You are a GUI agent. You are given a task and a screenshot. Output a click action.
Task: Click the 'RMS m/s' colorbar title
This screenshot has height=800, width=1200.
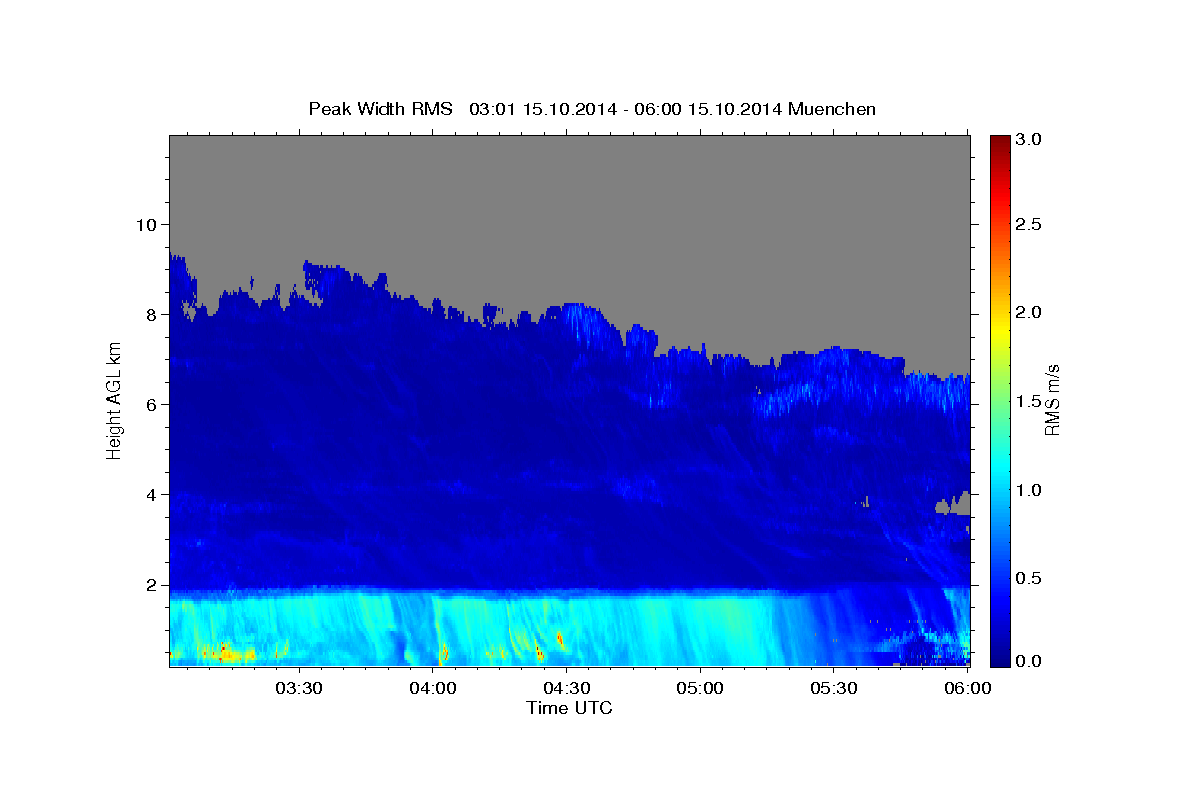point(1053,400)
